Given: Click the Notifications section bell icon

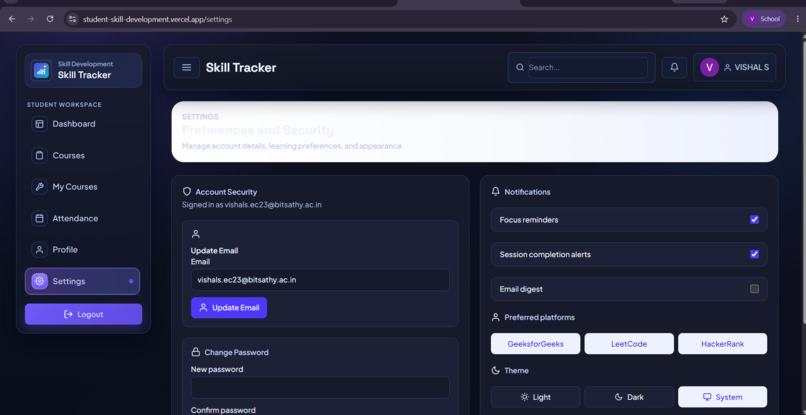Looking at the screenshot, I should [496, 191].
